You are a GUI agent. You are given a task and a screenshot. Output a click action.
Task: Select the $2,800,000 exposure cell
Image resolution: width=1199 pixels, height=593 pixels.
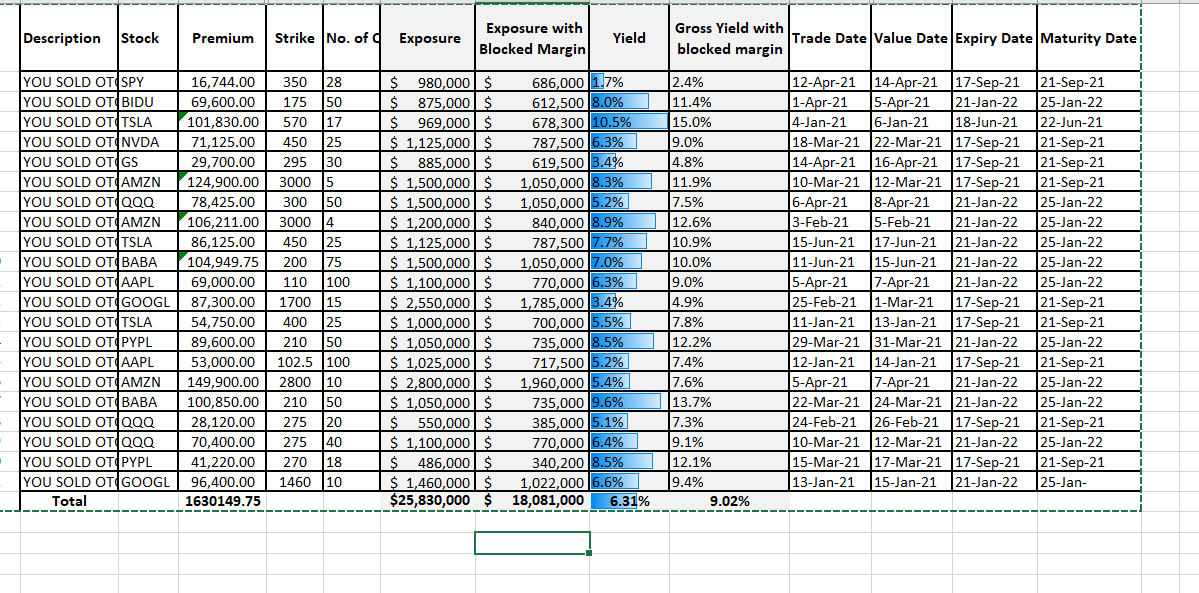coord(430,382)
